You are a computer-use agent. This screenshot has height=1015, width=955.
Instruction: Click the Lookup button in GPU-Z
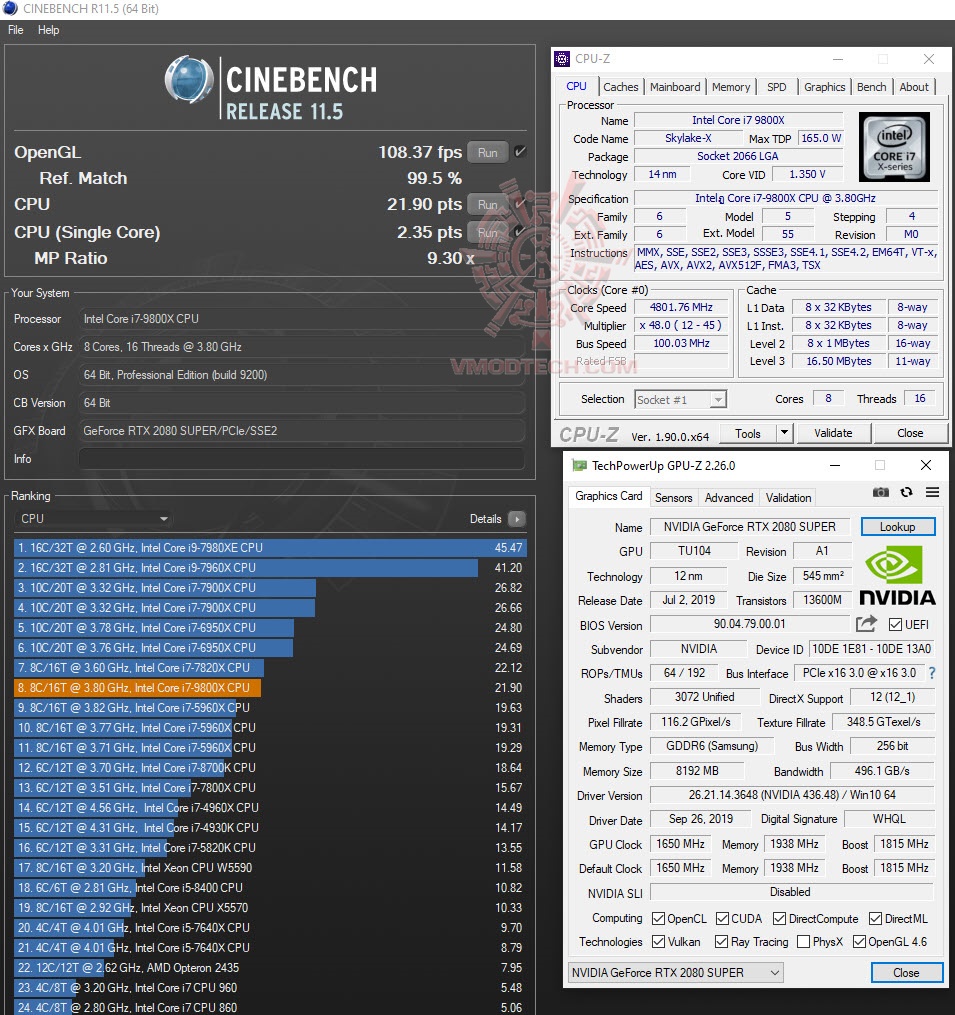click(897, 526)
